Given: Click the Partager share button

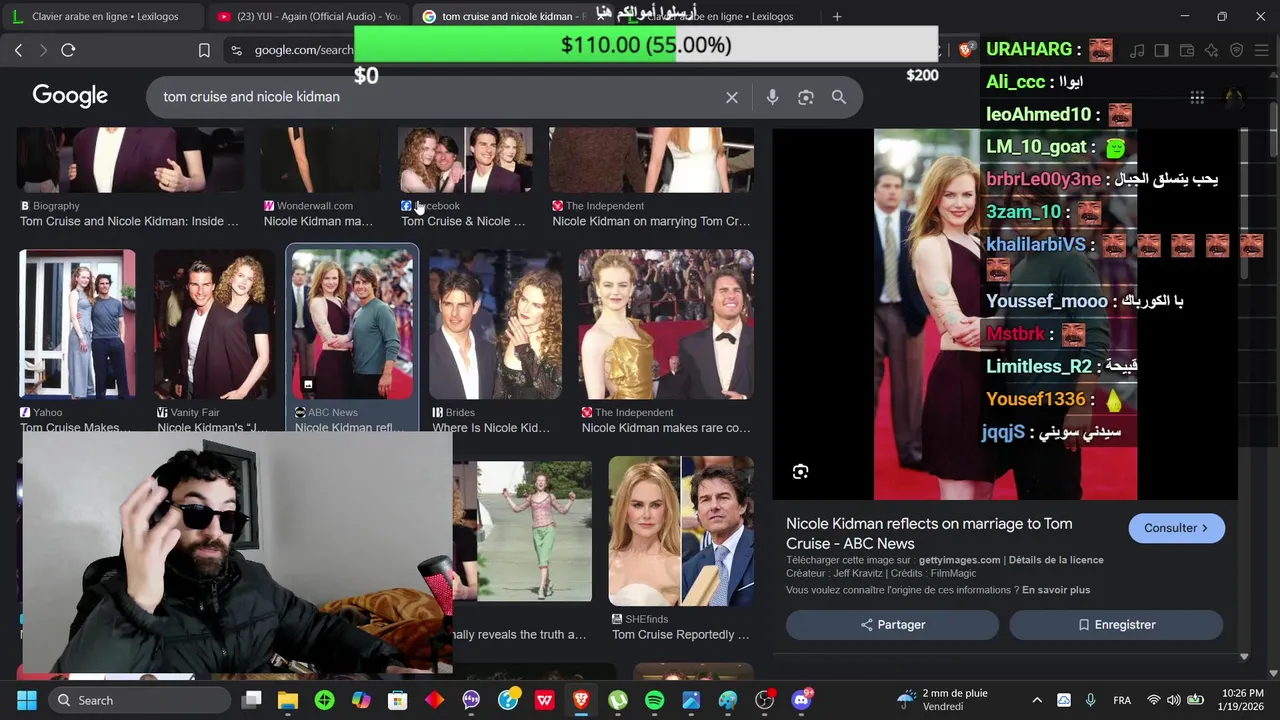Looking at the screenshot, I should click(x=892, y=625).
